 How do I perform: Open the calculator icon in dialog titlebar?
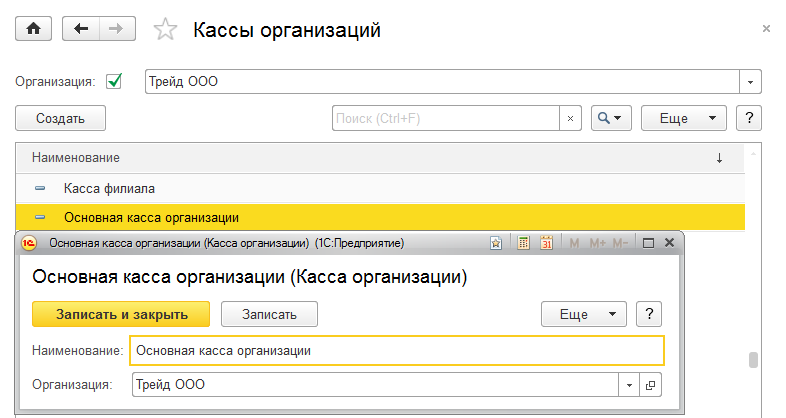523,243
